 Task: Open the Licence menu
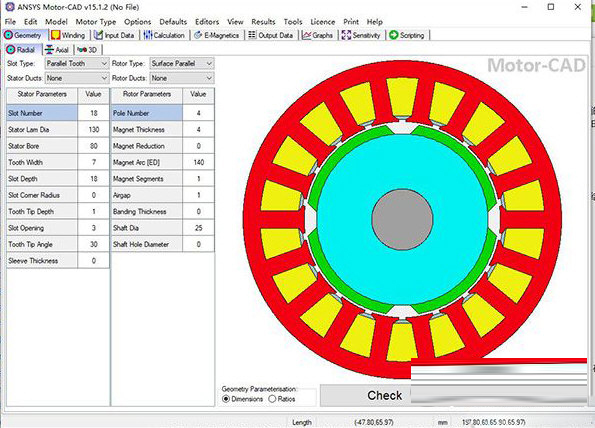[323, 22]
